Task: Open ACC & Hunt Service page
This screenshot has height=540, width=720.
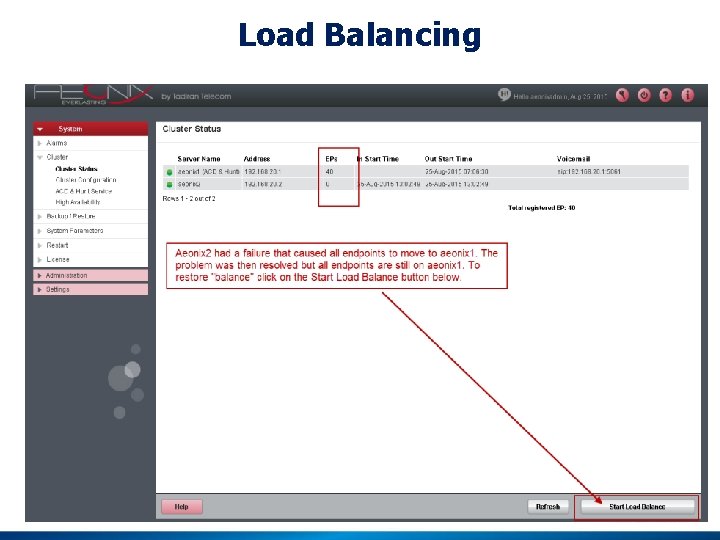Action: coord(84,191)
